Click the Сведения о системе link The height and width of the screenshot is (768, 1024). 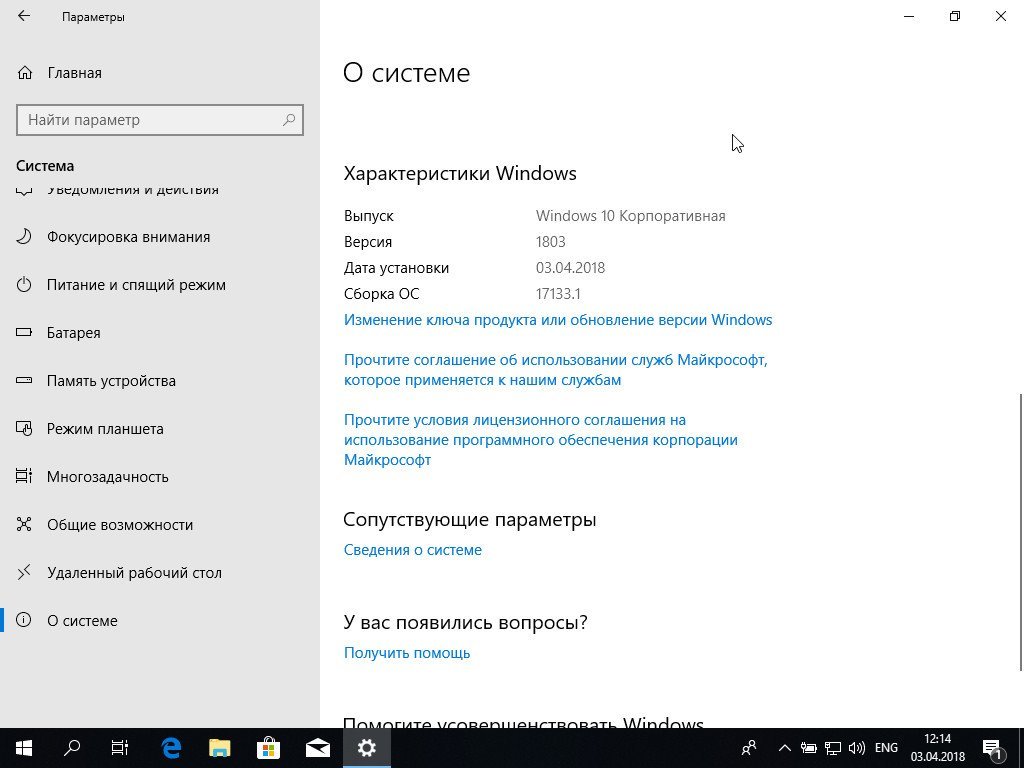[413, 550]
